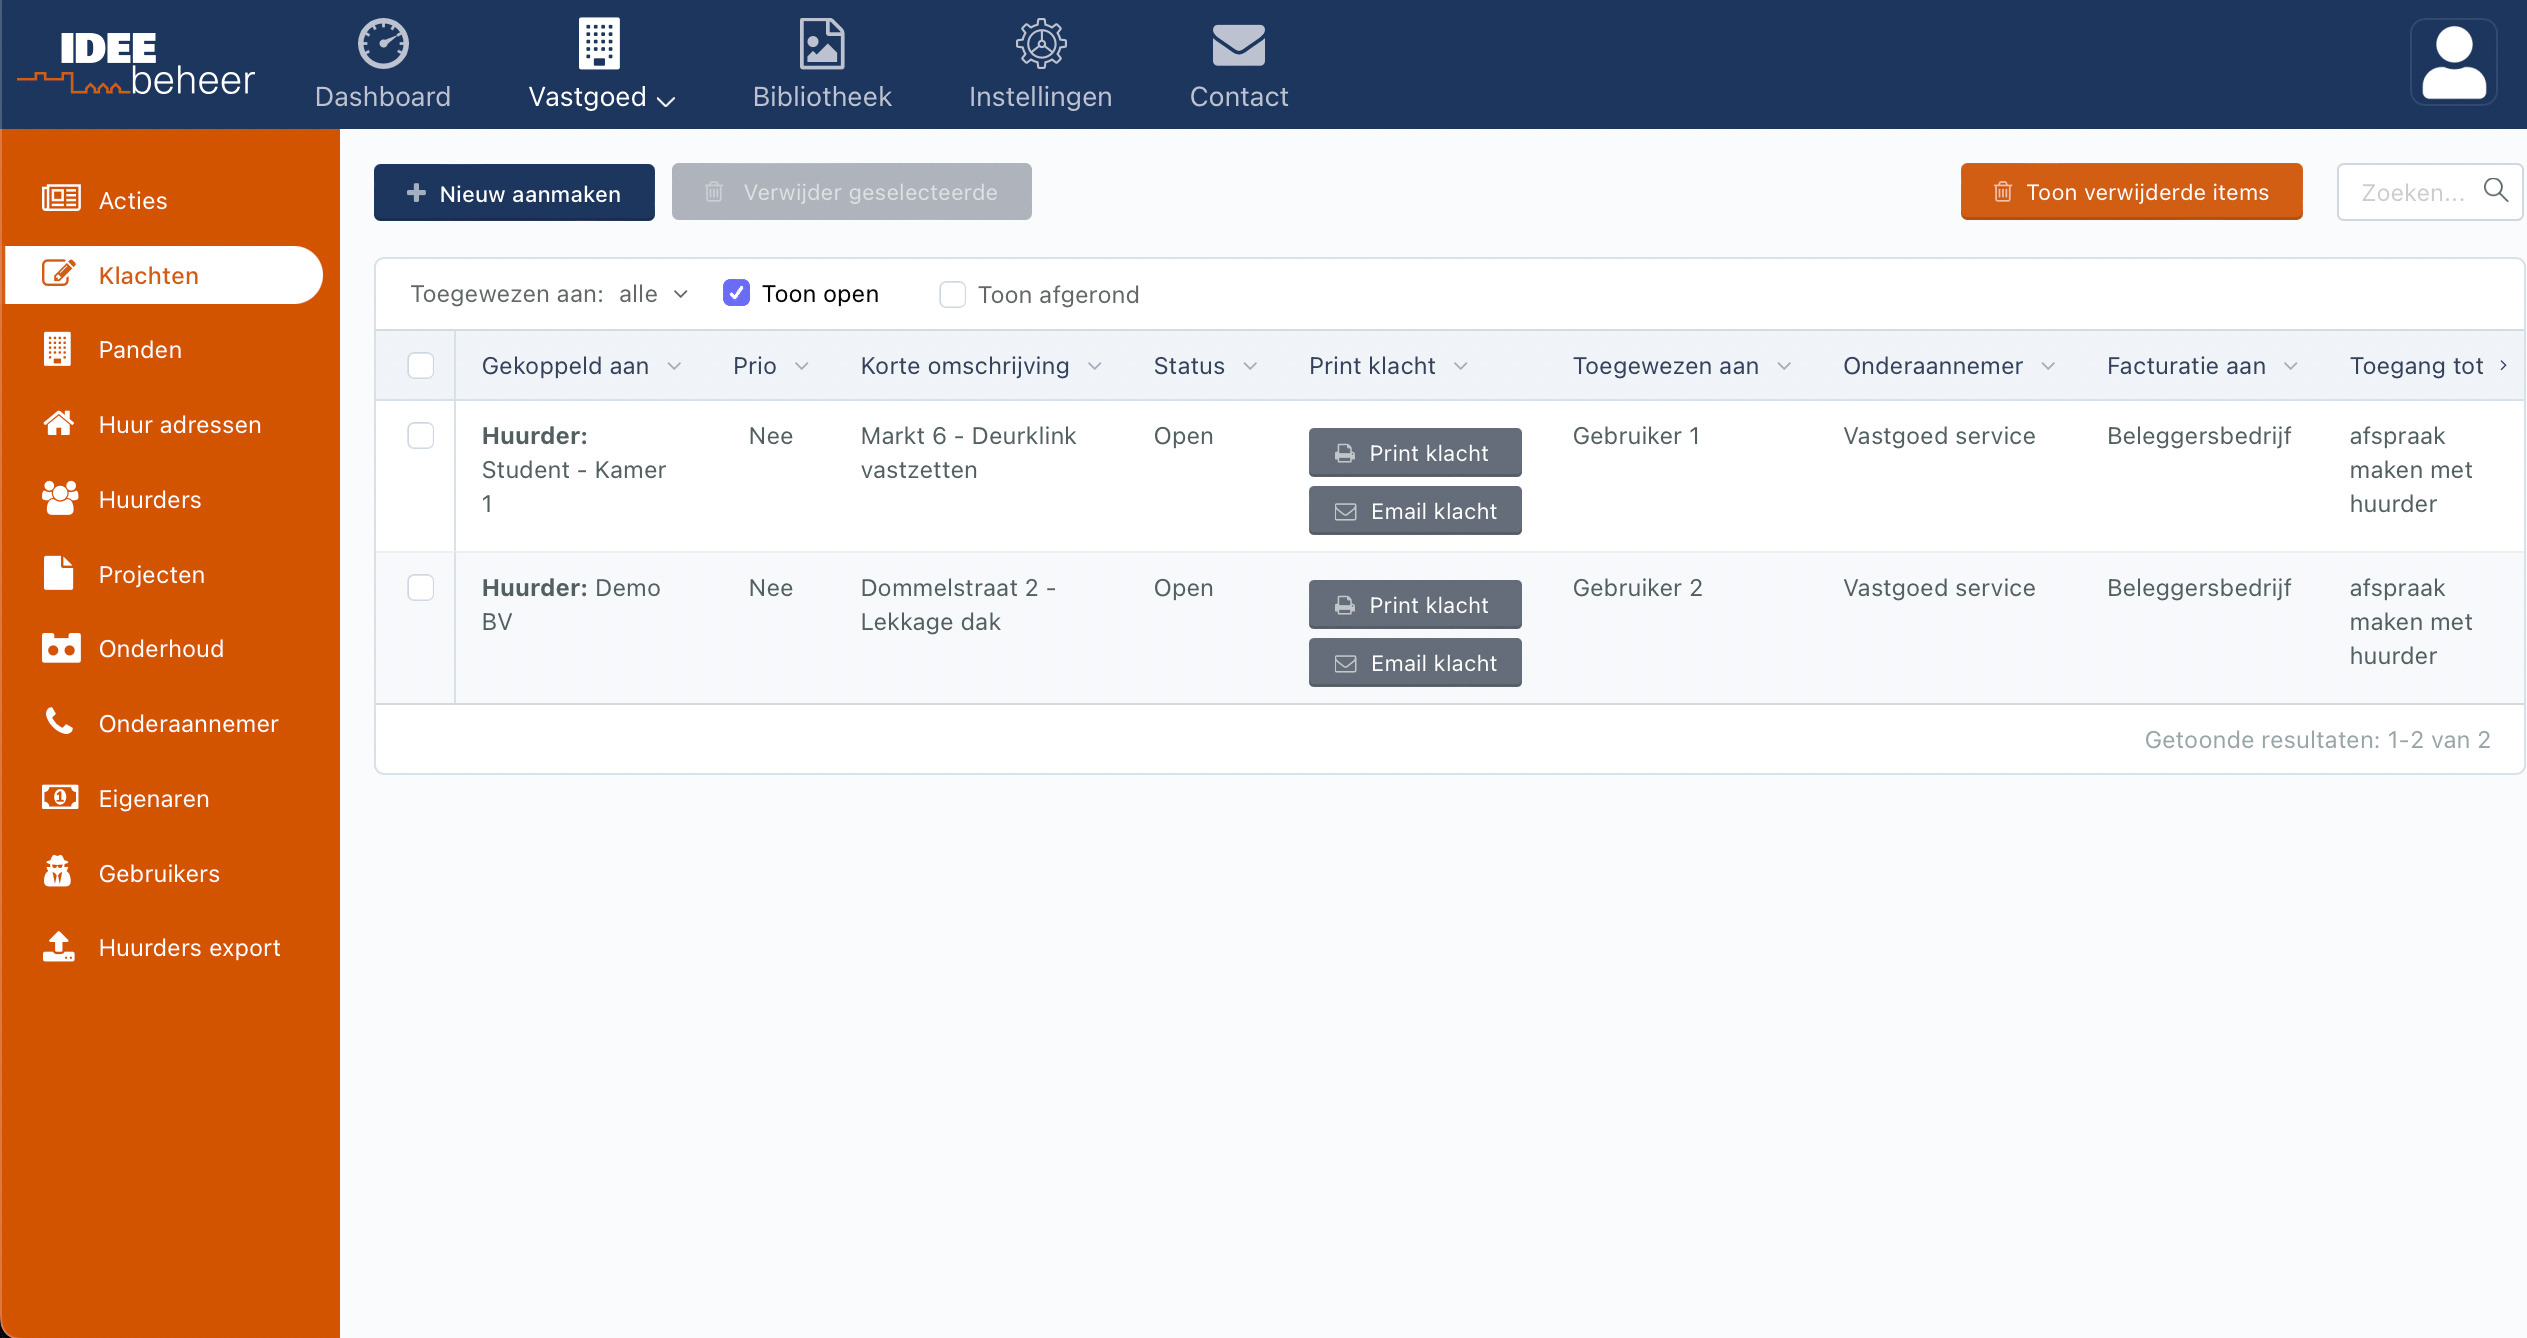Go to Panden in sidebar
This screenshot has height=1338, width=2527.
140,350
